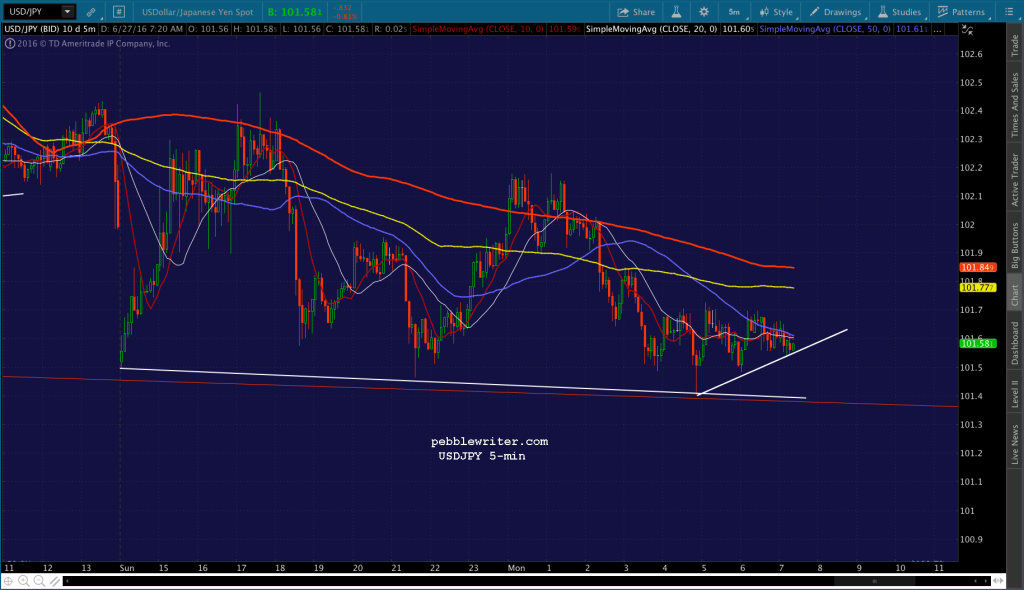Click the yellow 101.77 price bubble
The height and width of the screenshot is (590, 1024).
coord(978,287)
